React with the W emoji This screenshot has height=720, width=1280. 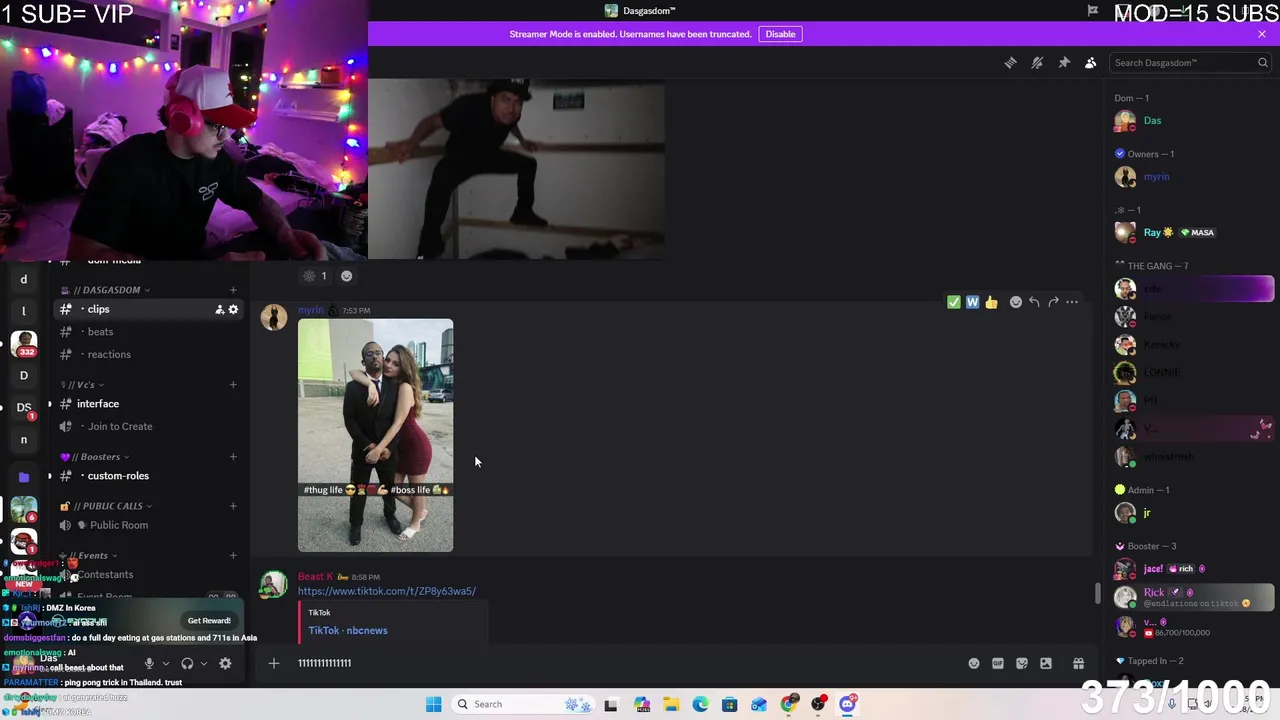click(972, 302)
